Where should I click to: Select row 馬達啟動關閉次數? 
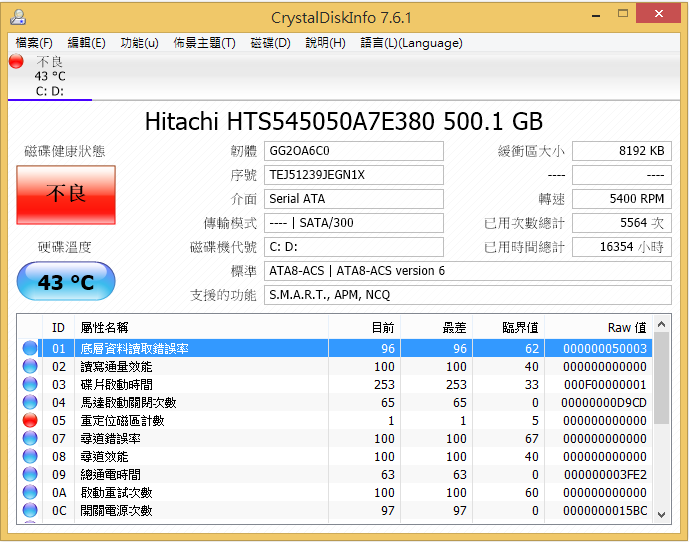coord(336,402)
